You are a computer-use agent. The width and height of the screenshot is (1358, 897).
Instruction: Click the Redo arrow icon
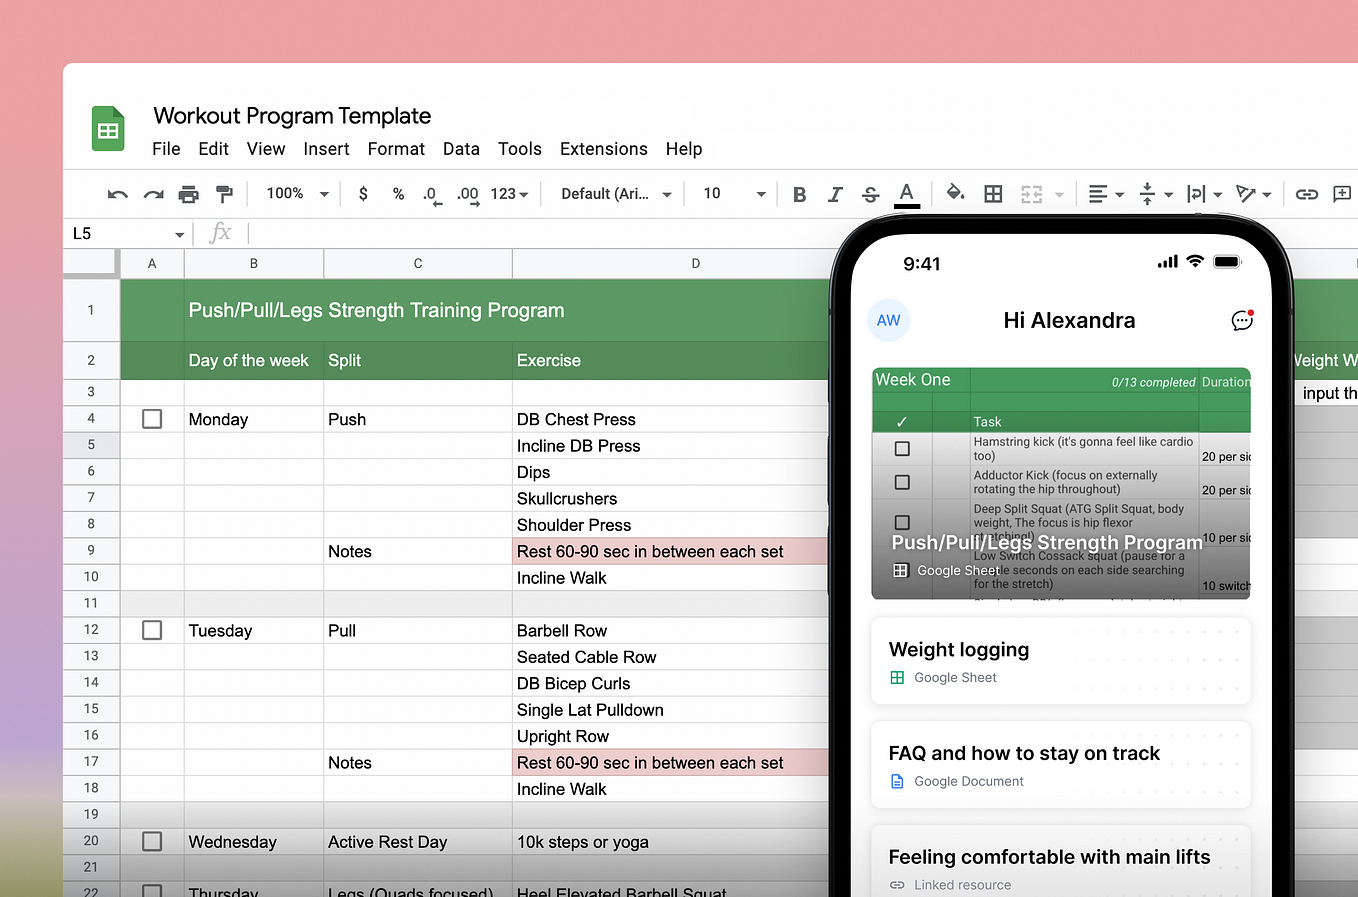click(153, 194)
